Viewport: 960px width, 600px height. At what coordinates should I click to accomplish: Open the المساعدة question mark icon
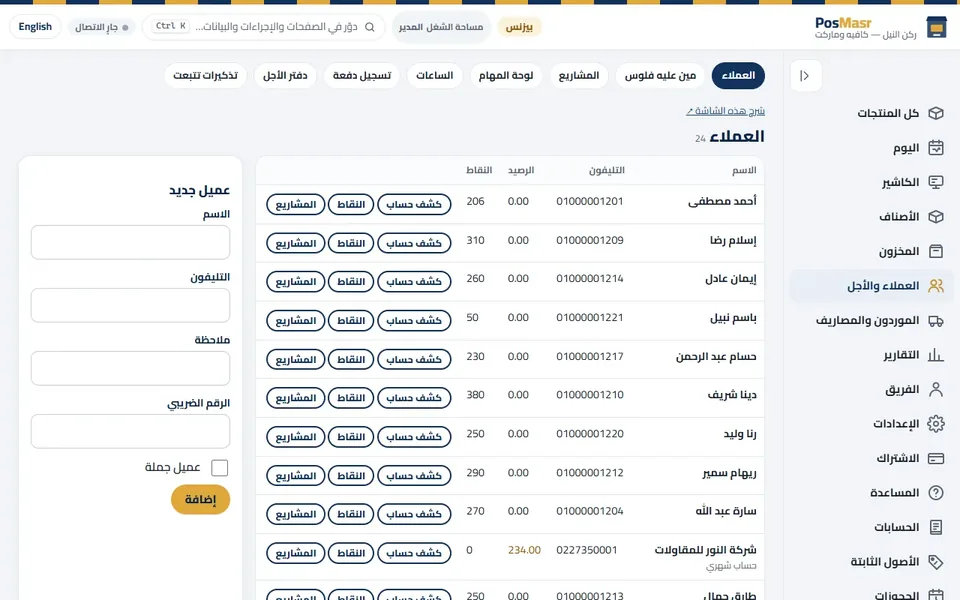(936, 493)
